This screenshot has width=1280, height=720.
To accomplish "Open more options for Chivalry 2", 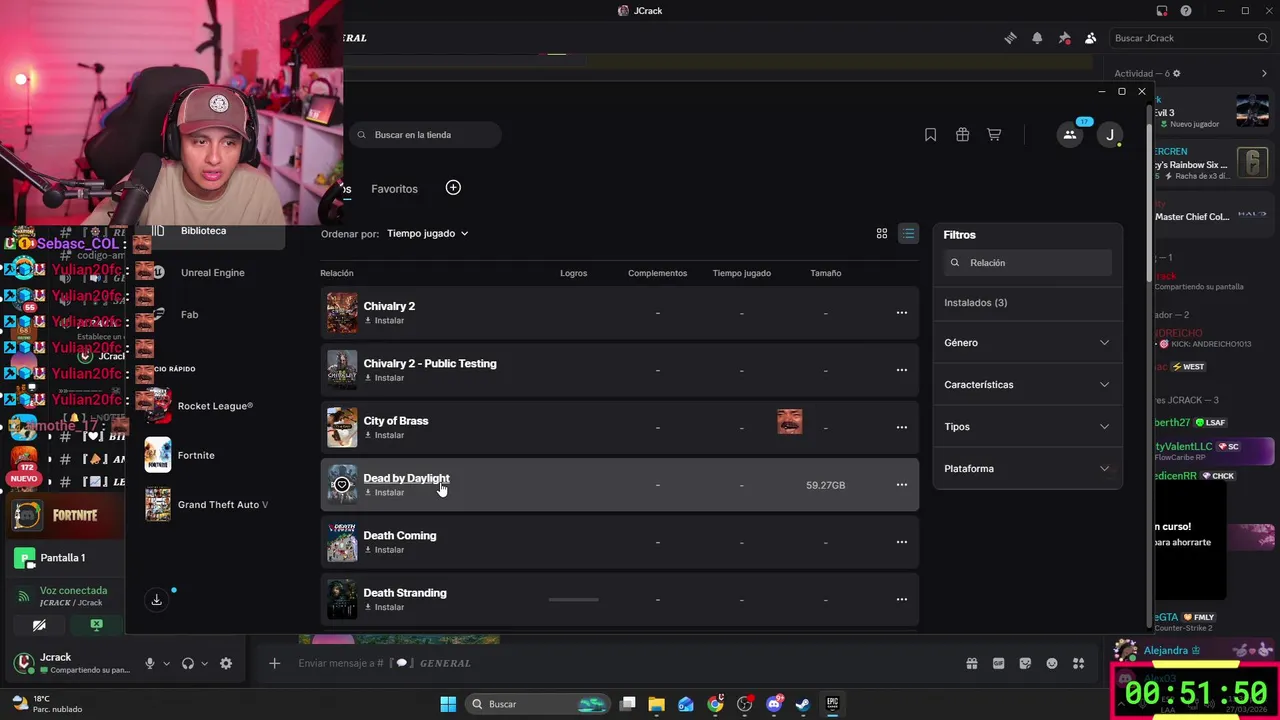I will [902, 313].
